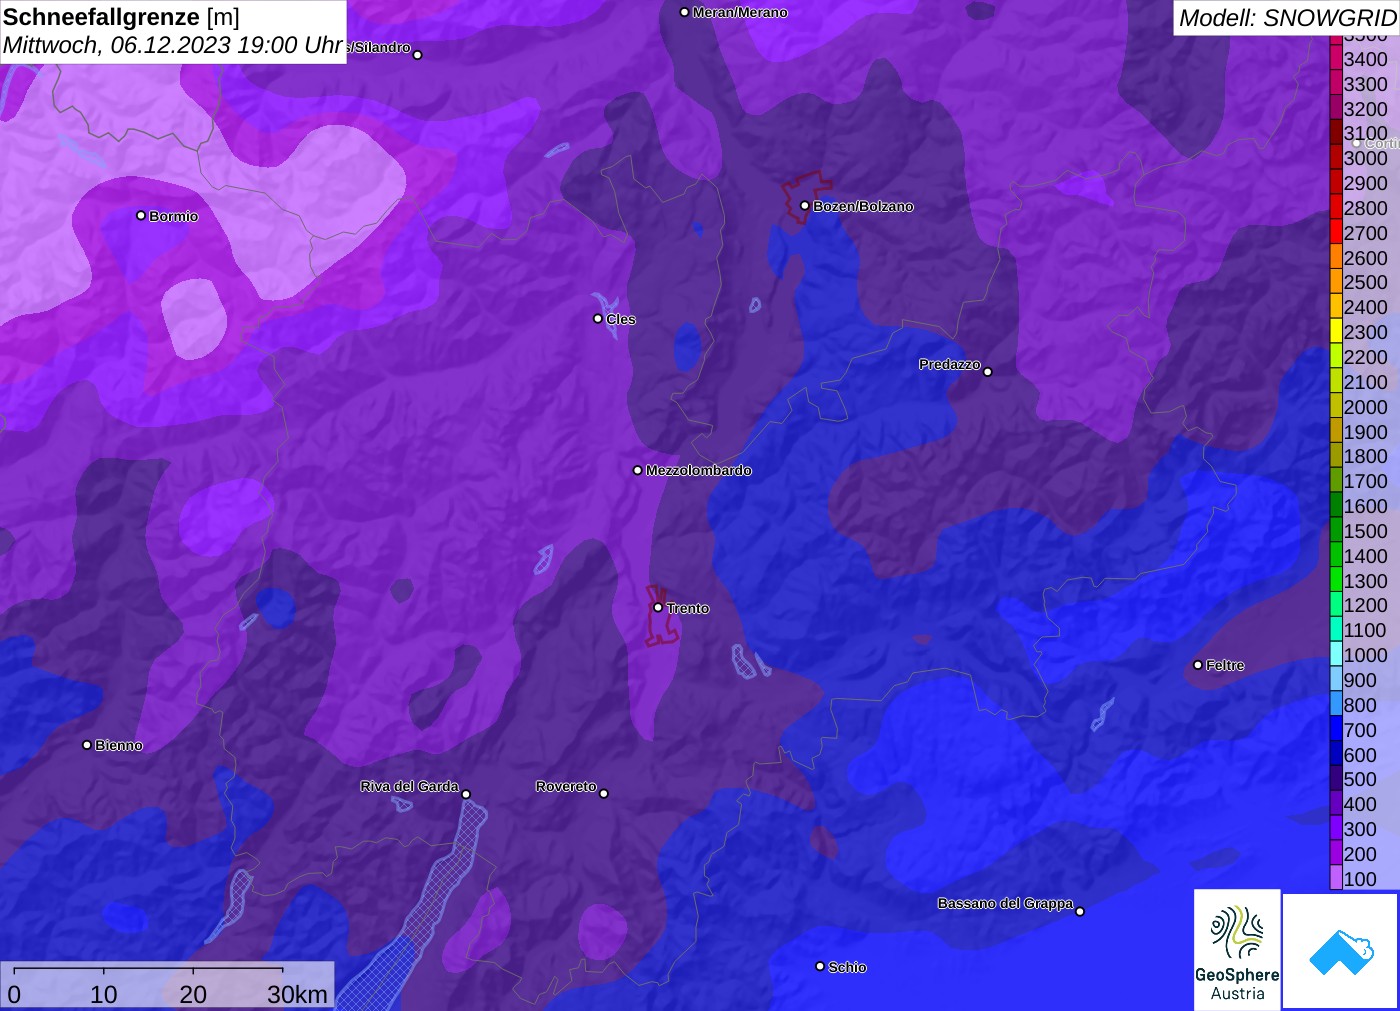
Task: Select the date Mittwoch, 06.12.2023 19:00 Uhr
Action: tap(173, 45)
